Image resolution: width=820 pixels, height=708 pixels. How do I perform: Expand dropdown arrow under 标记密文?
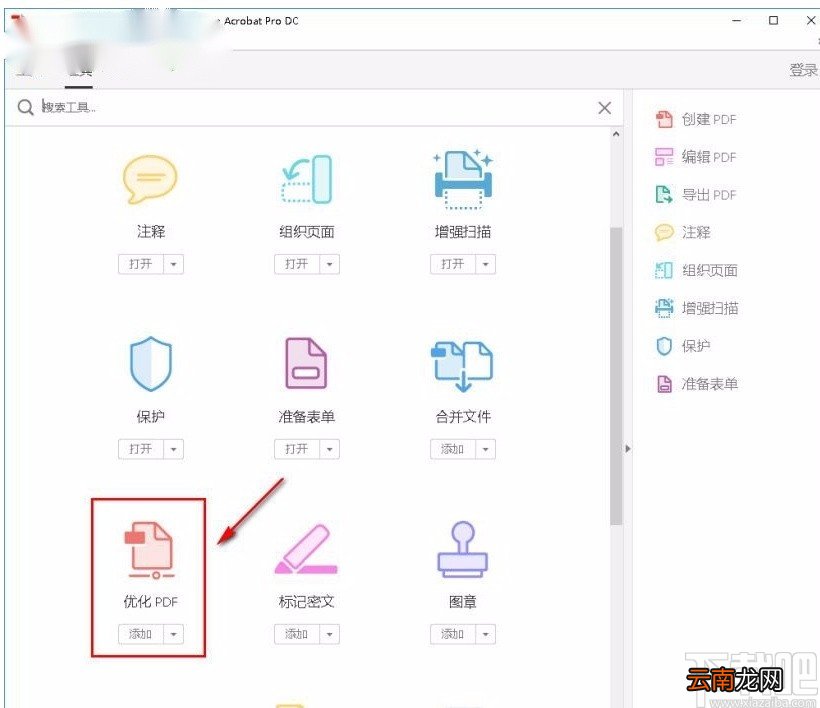(x=329, y=634)
